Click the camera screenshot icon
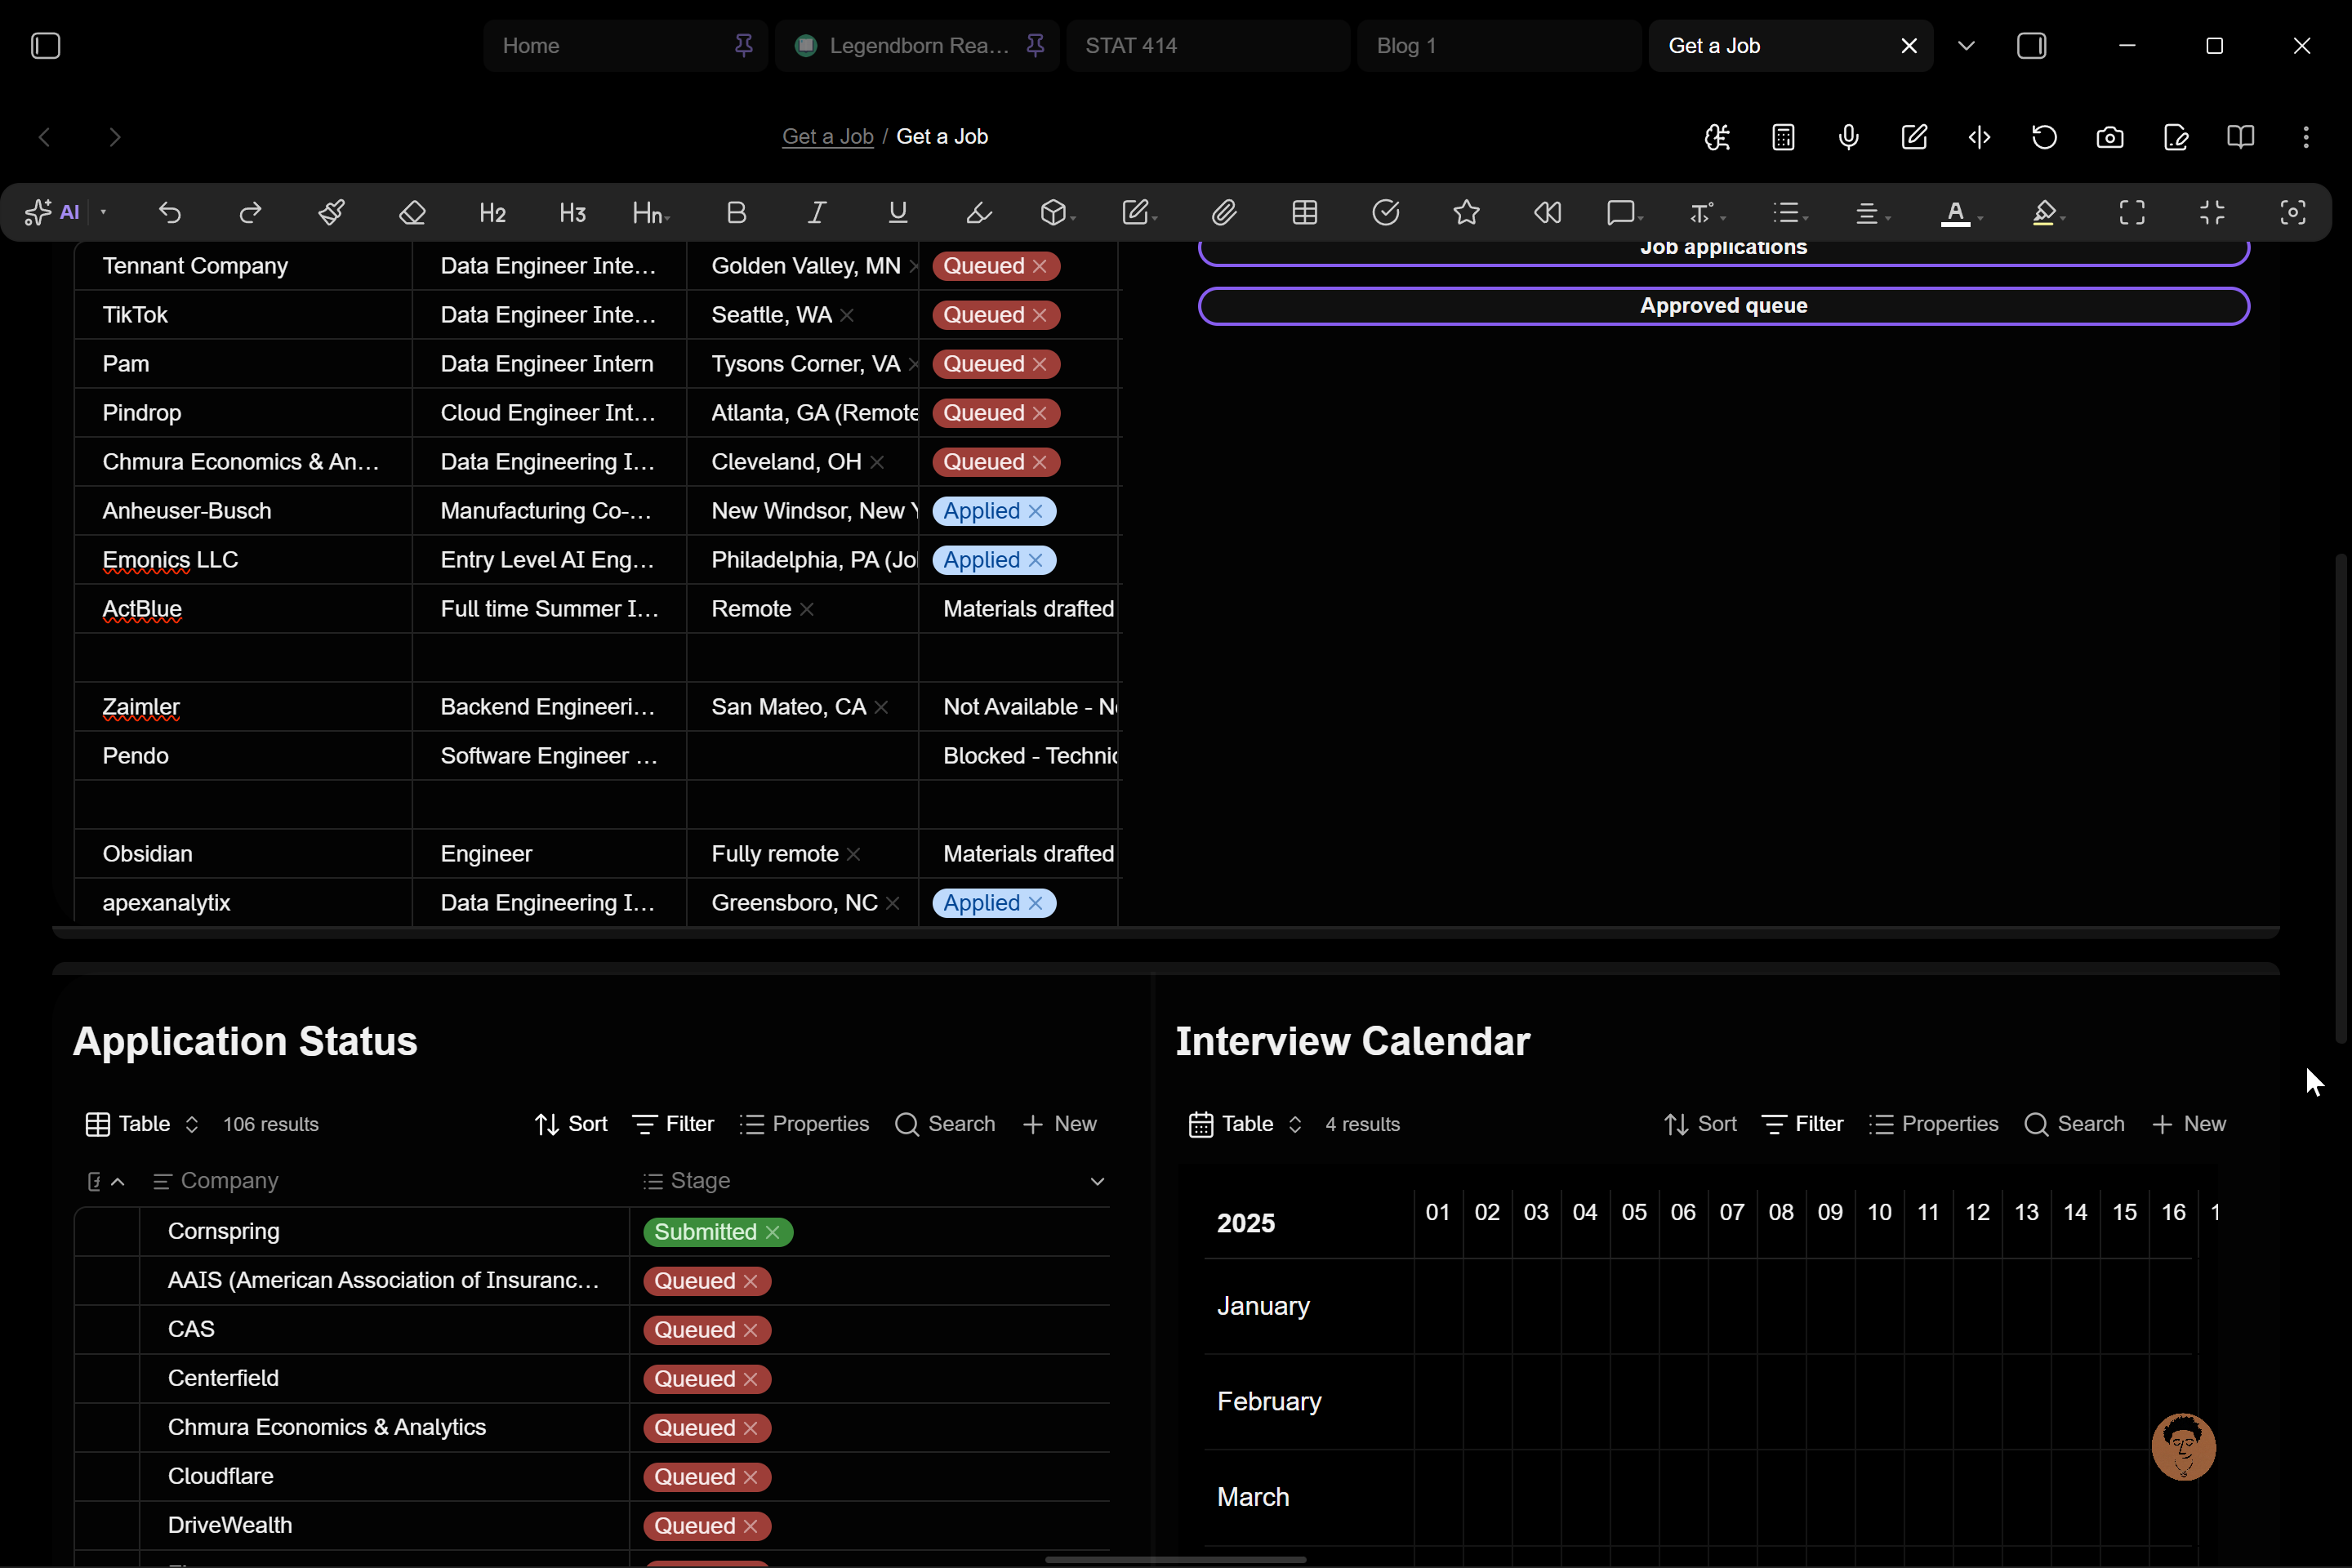The width and height of the screenshot is (2352, 1568). pyautogui.click(x=2110, y=137)
